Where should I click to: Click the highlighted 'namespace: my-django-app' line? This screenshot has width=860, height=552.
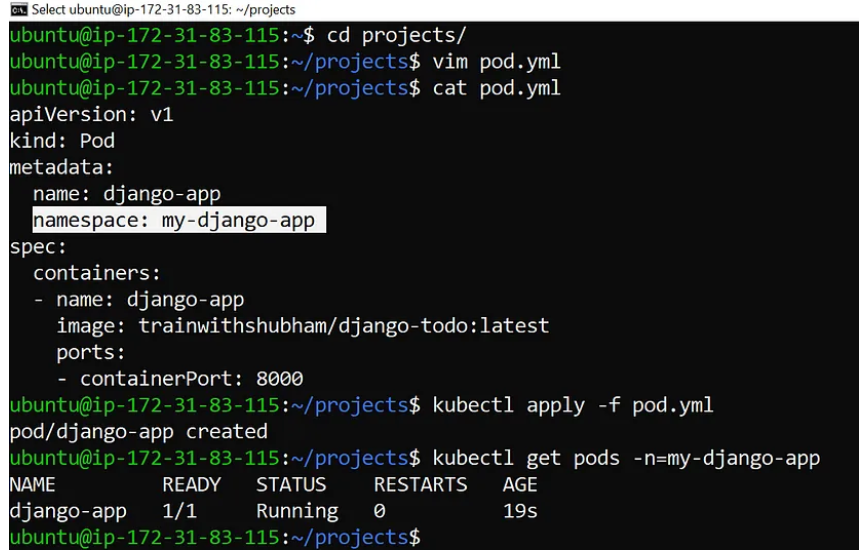(x=179, y=220)
